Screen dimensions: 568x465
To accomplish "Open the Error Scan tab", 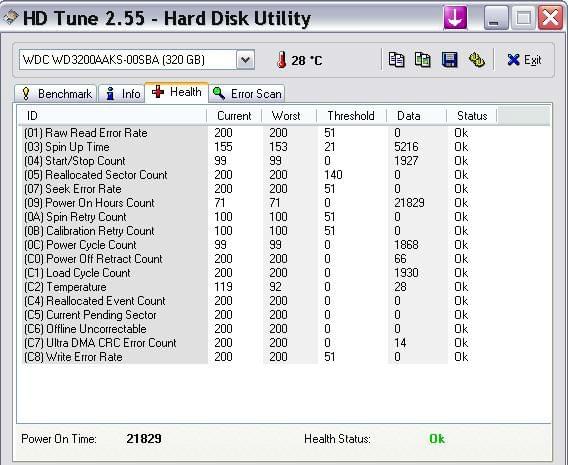I will coord(247,94).
